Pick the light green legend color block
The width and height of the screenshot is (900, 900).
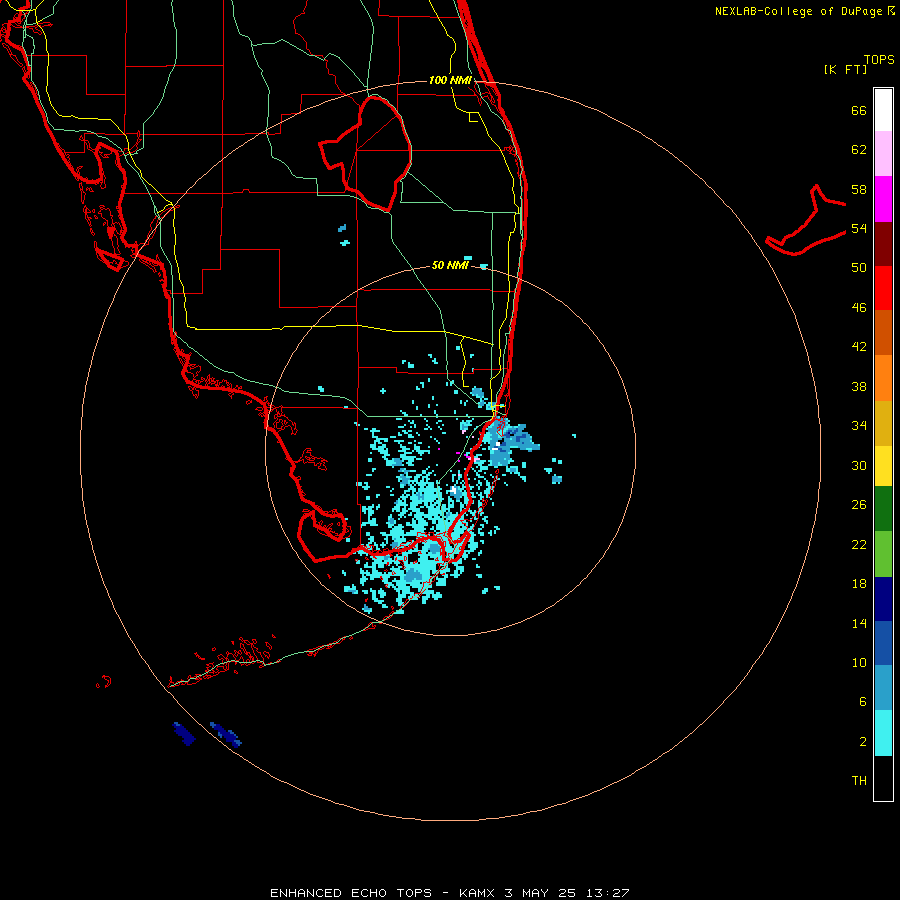point(883,554)
